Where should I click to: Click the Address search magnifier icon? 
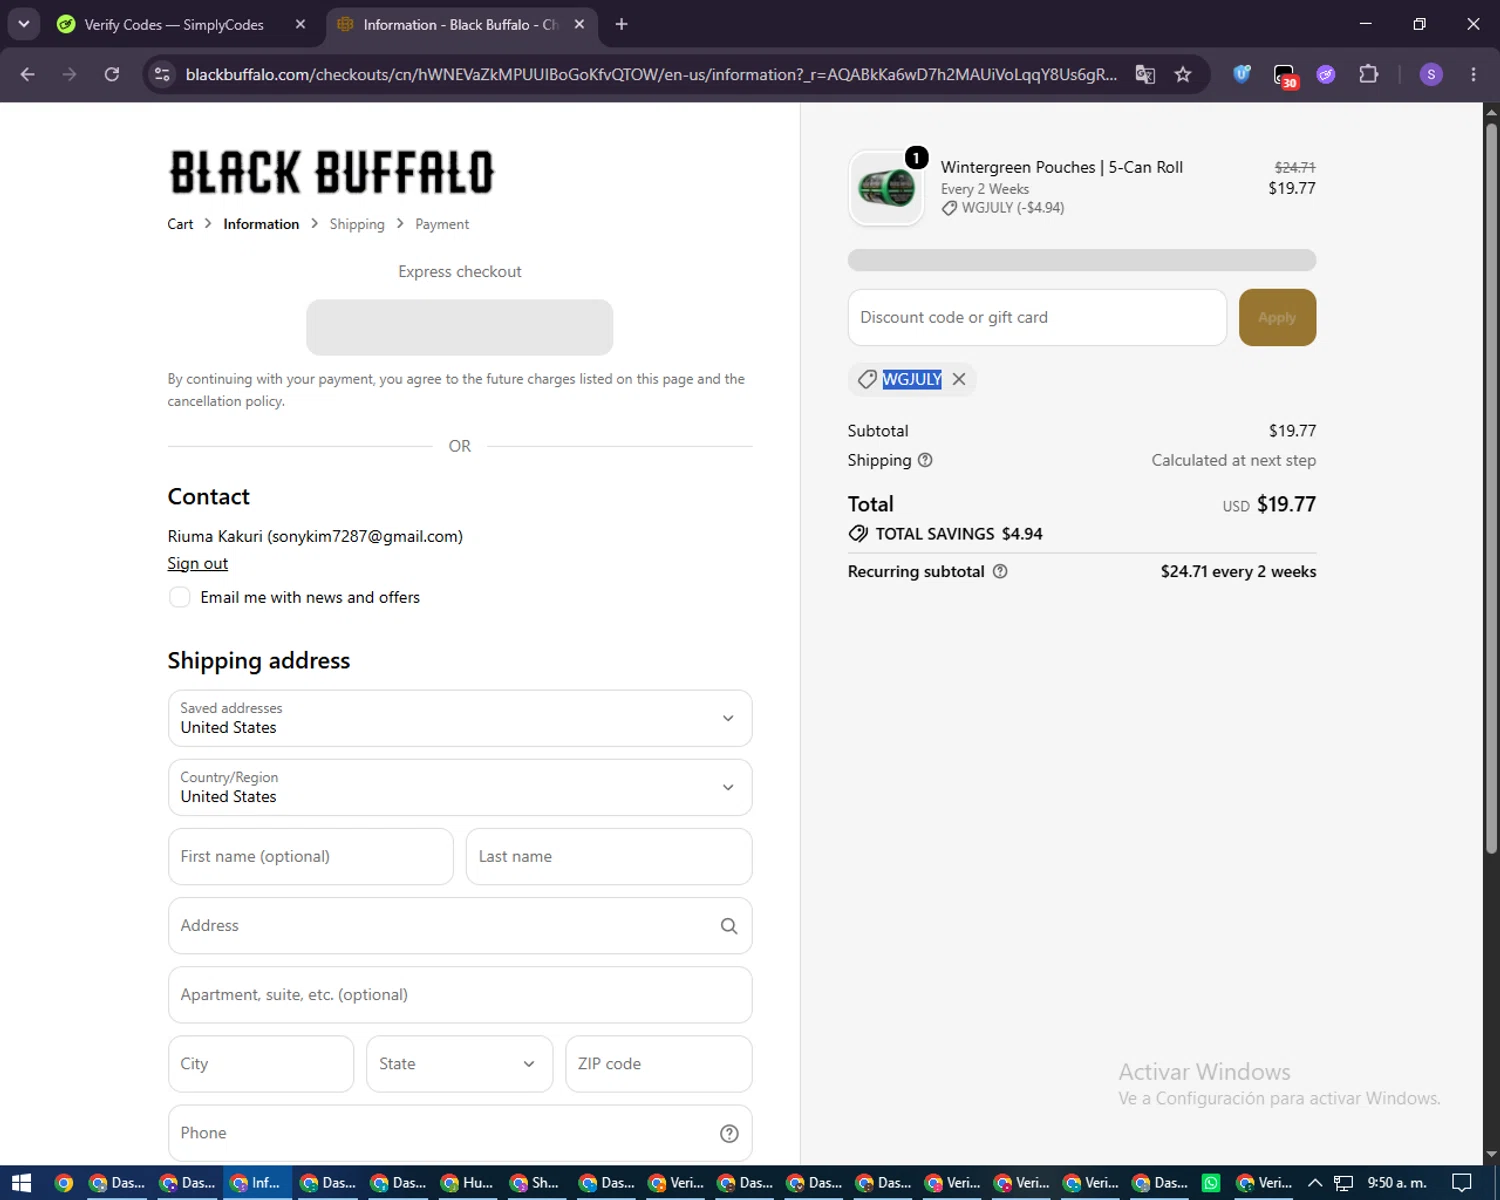coord(729,926)
